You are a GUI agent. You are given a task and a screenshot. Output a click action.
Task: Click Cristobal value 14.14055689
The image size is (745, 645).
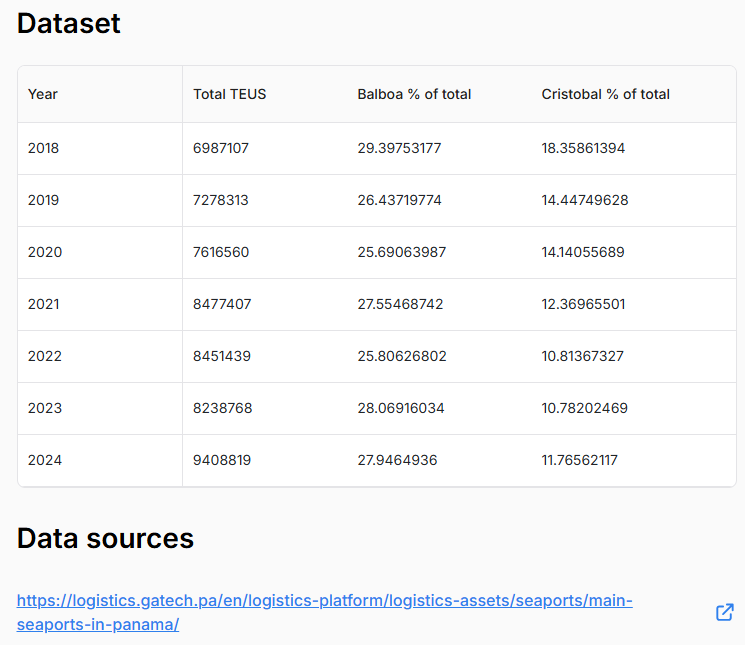point(583,252)
